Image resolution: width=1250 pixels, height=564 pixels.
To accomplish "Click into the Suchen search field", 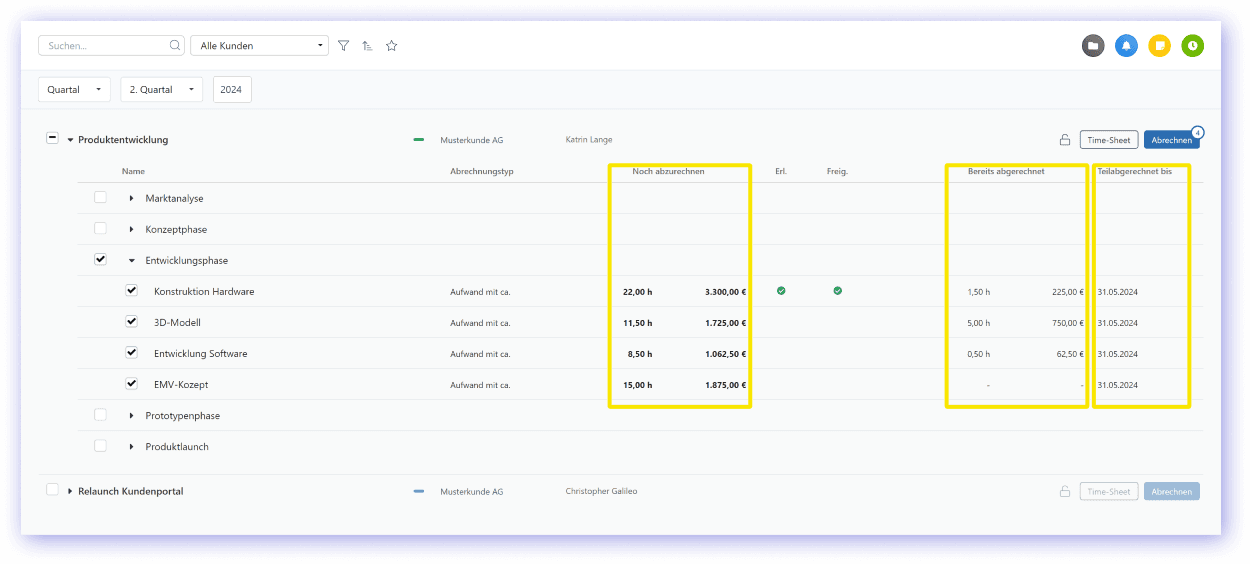I will (x=102, y=46).
